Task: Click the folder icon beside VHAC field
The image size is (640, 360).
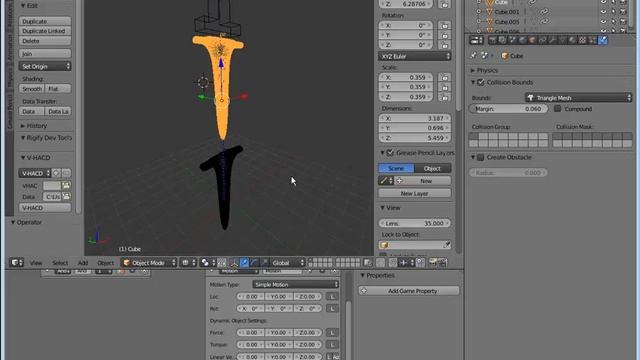Action: point(66,186)
